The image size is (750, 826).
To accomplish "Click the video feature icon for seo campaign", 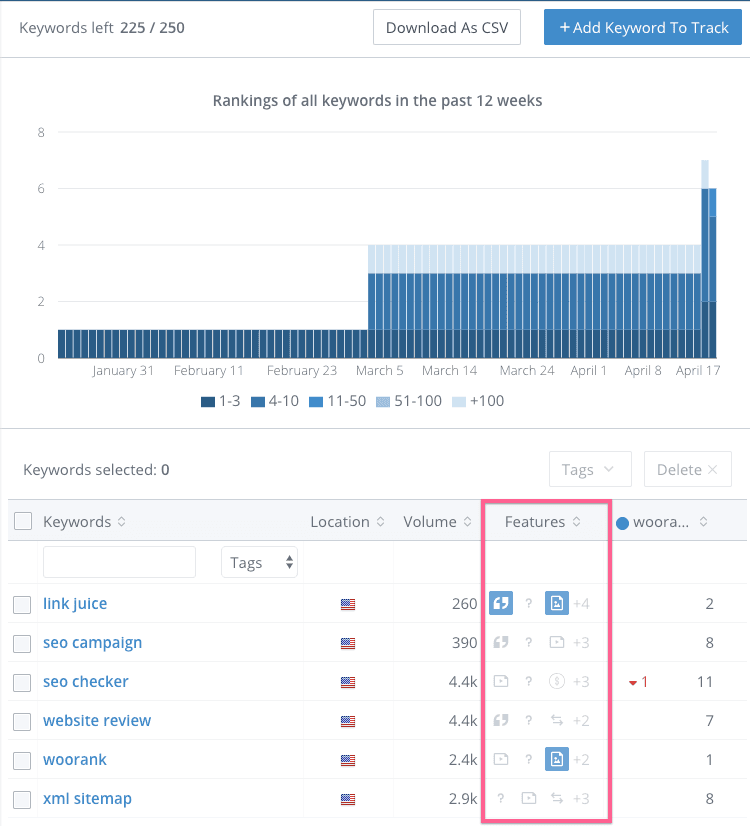I will [557, 642].
